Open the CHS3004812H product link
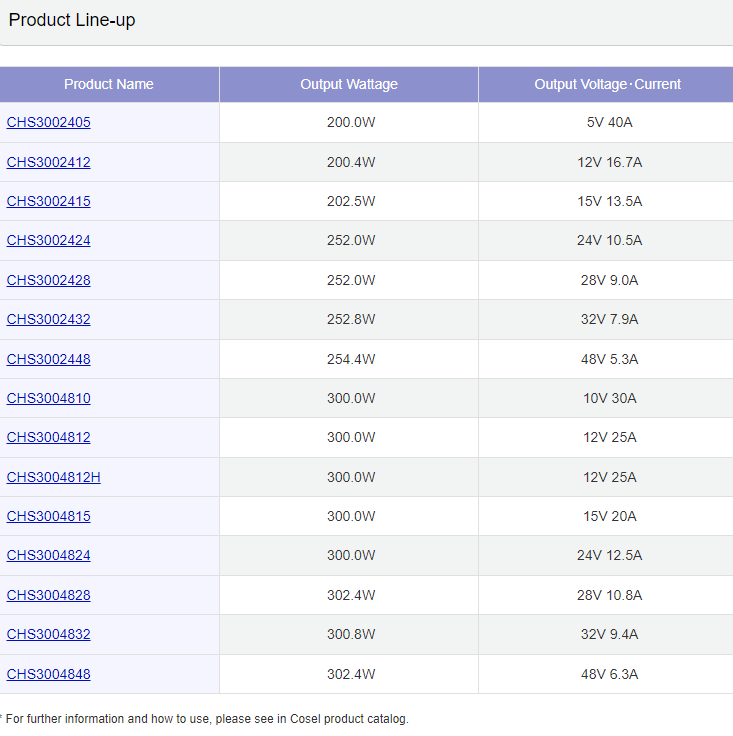Screen dimensions: 733x736 tap(53, 477)
